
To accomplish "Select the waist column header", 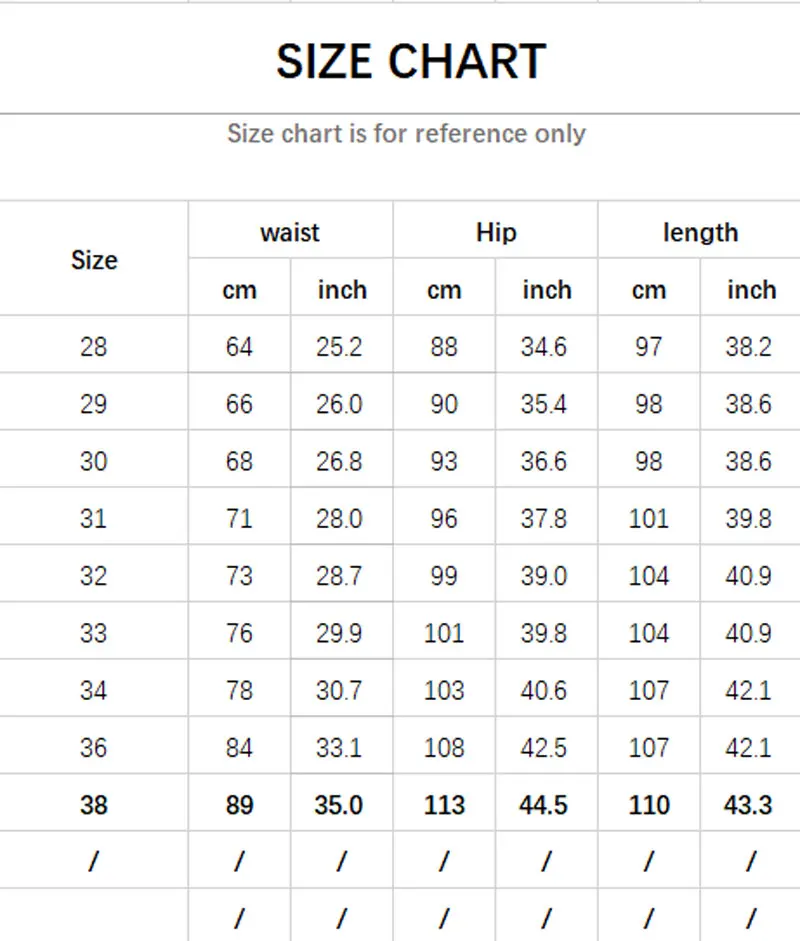I will (290, 233).
